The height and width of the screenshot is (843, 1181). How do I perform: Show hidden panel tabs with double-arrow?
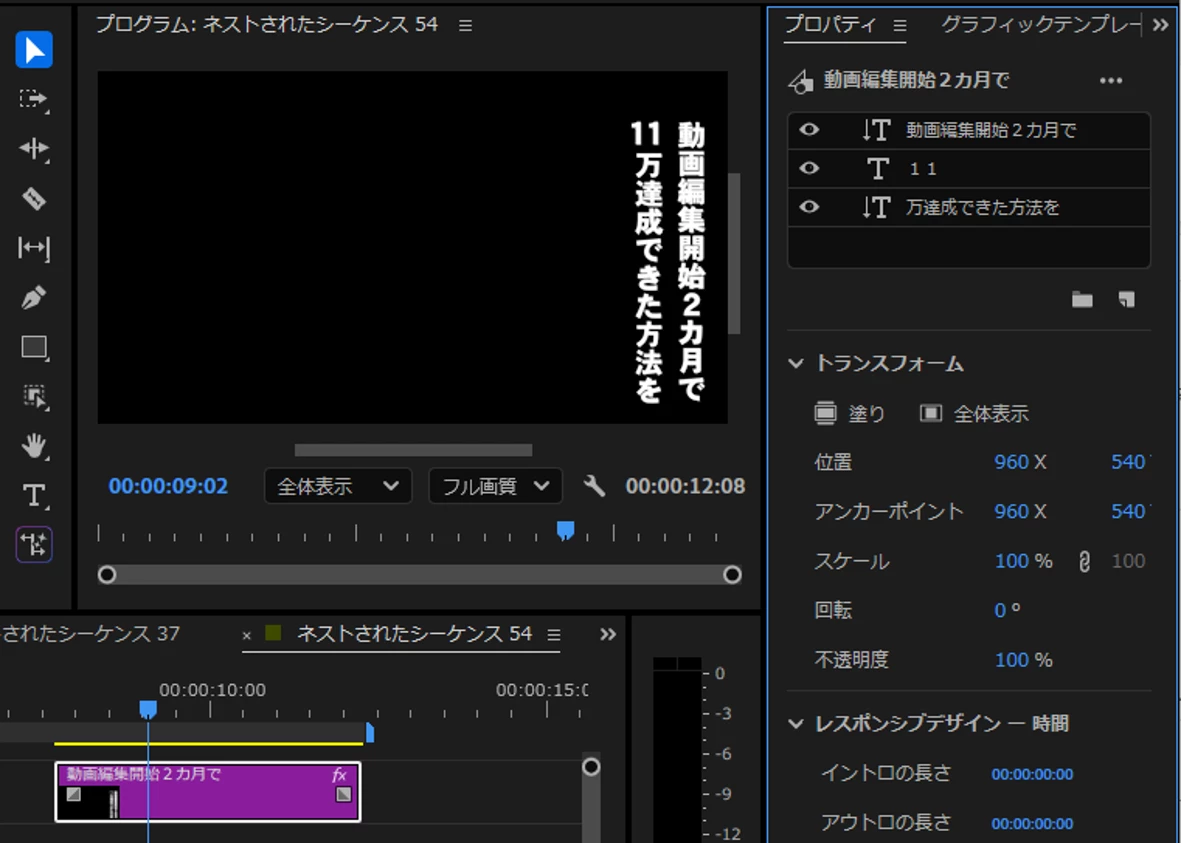click(1161, 25)
